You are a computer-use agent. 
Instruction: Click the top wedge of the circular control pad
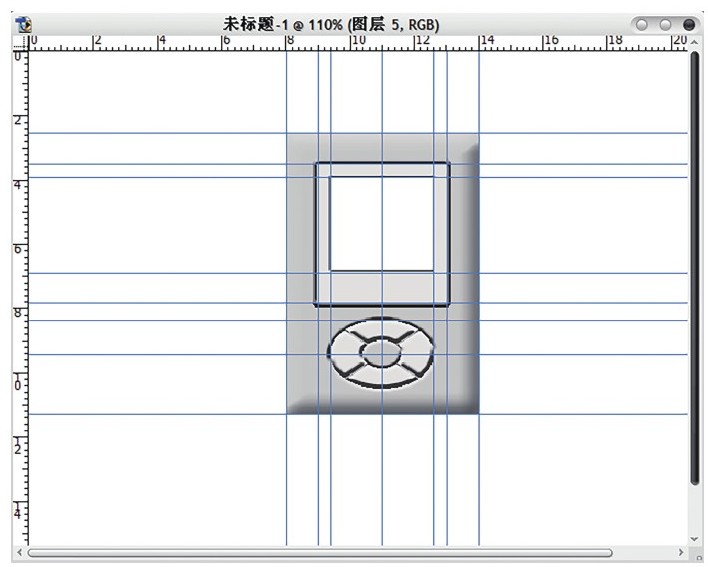pos(382,329)
